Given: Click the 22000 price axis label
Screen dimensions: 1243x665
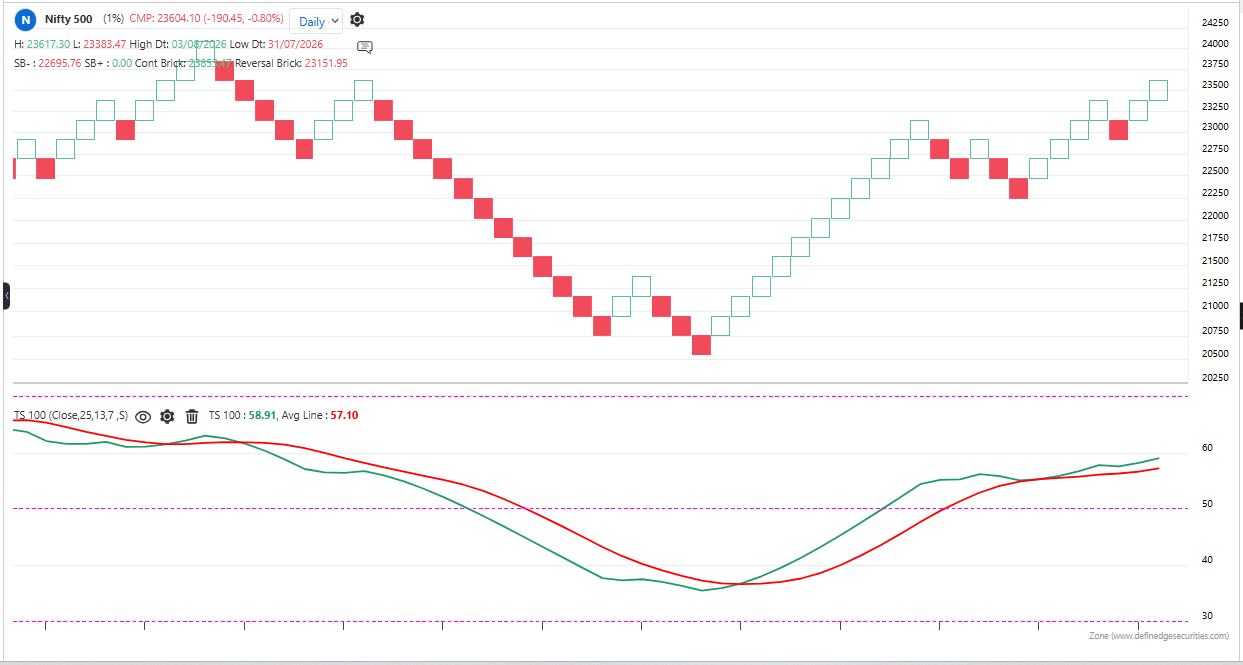Looking at the screenshot, I should tap(1215, 215).
